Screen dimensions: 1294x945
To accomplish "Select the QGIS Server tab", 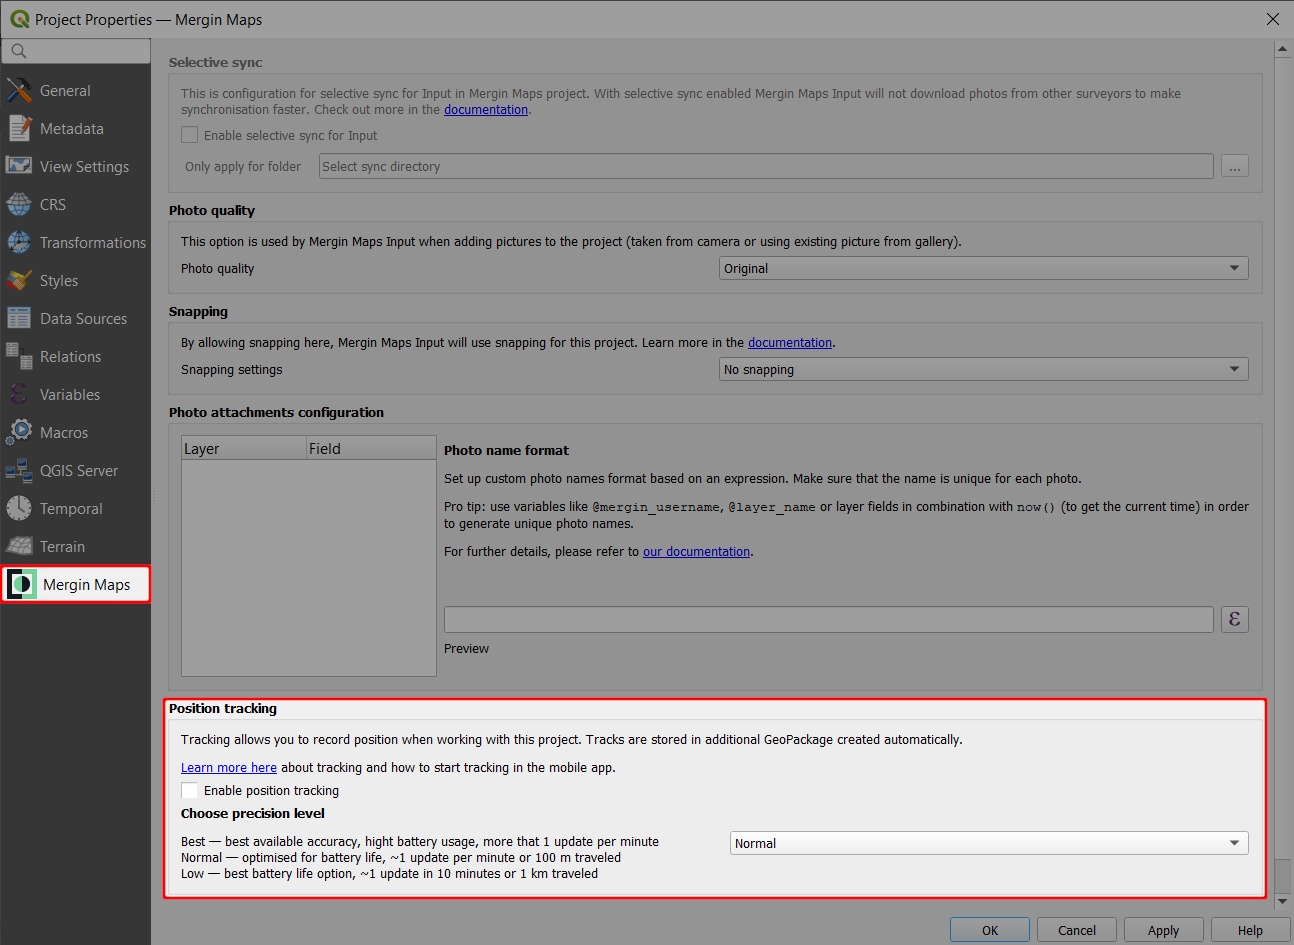I will (x=79, y=470).
